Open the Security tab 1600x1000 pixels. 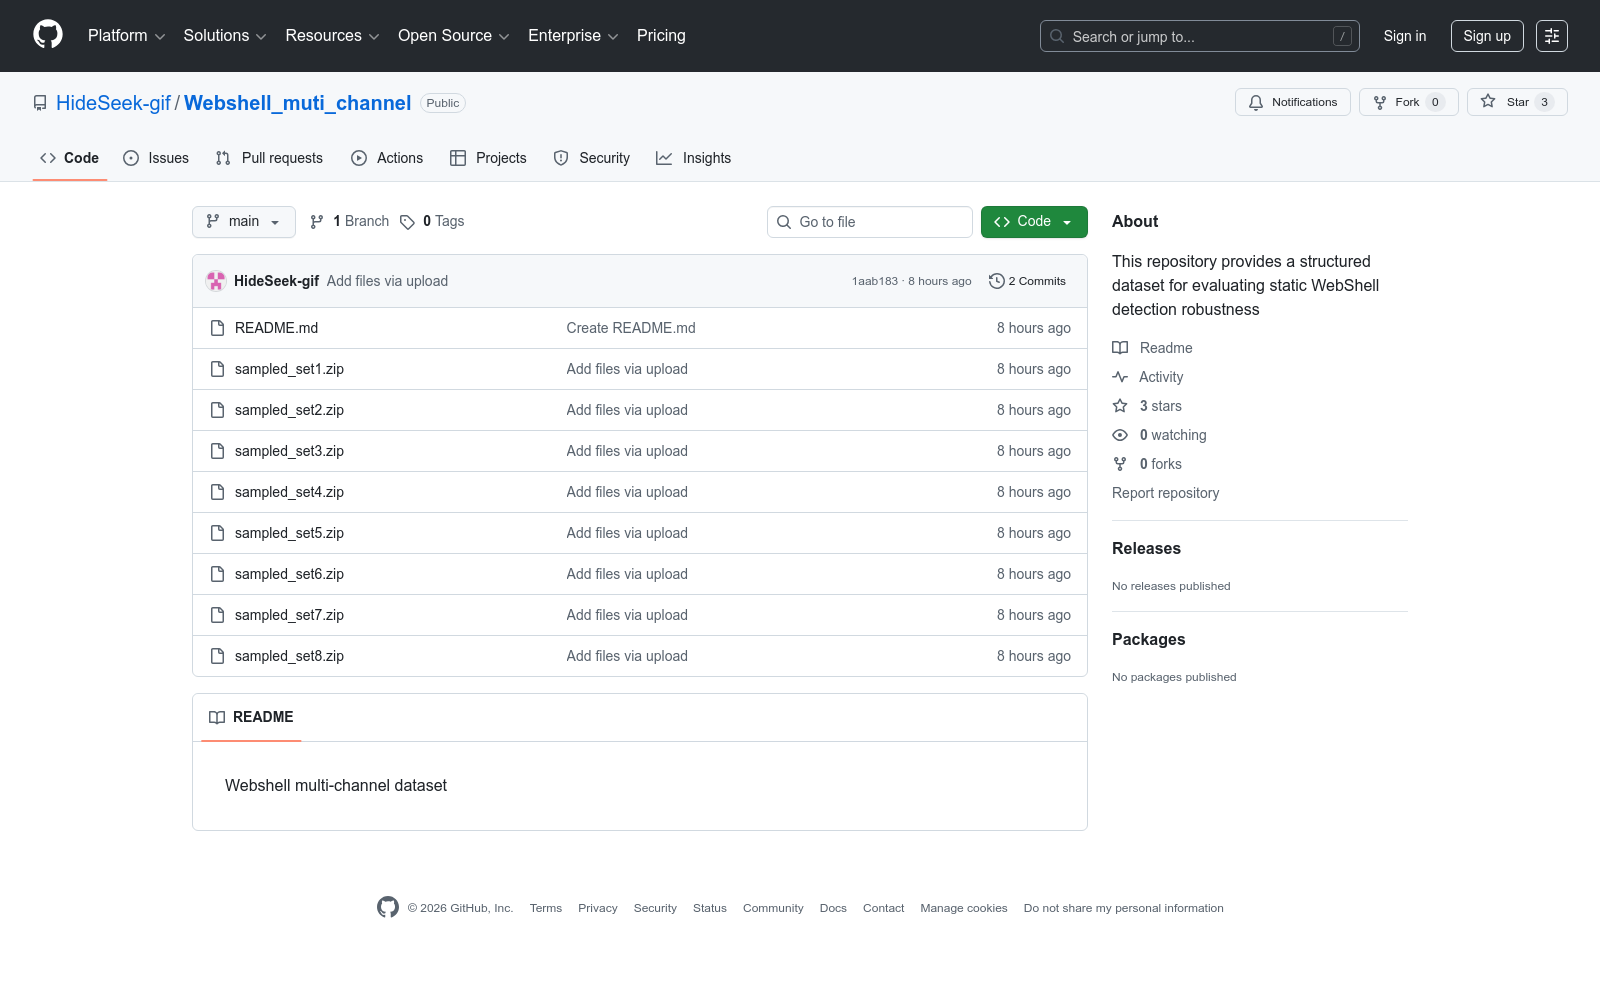(592, 158)
